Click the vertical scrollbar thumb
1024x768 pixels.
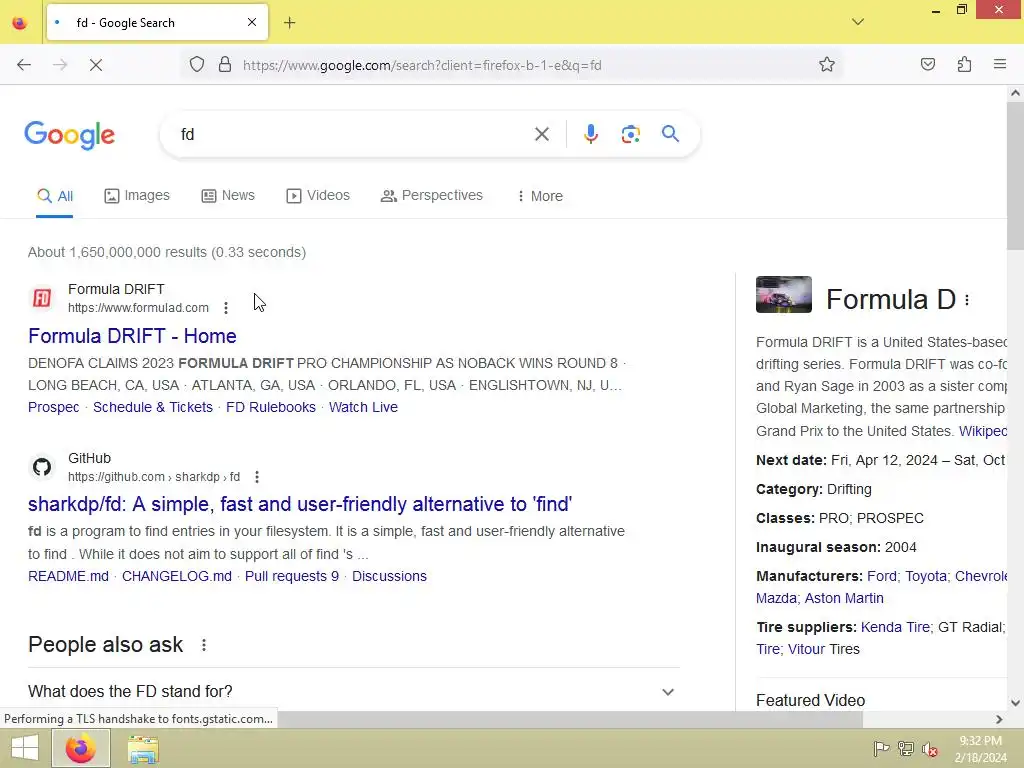coord(1015,176)
